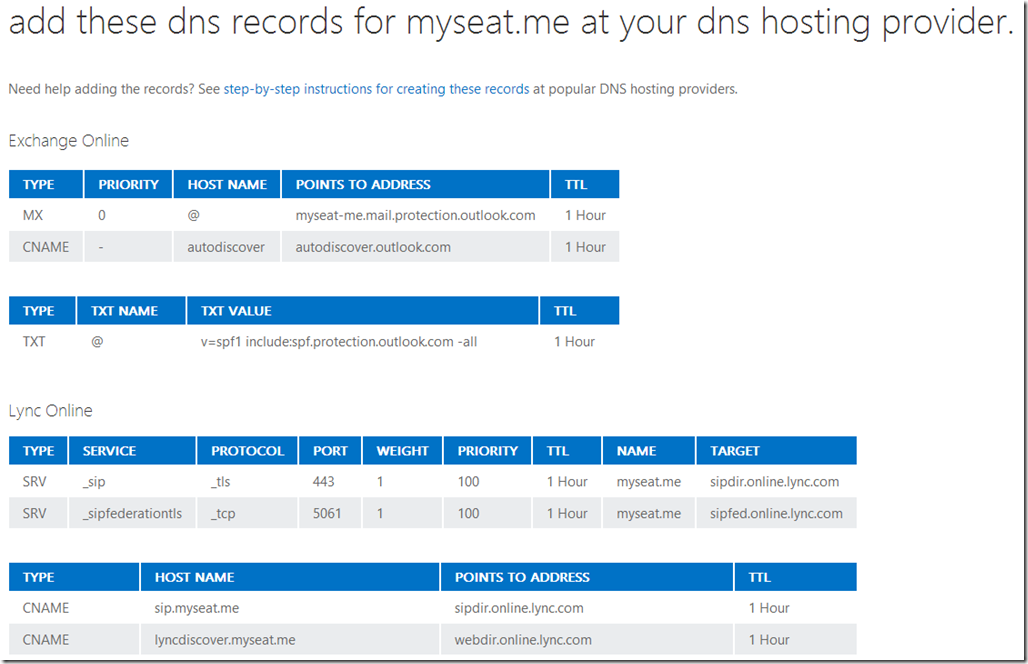Click the HOST NAME header in Exchange table

click(x=227, y=185)
